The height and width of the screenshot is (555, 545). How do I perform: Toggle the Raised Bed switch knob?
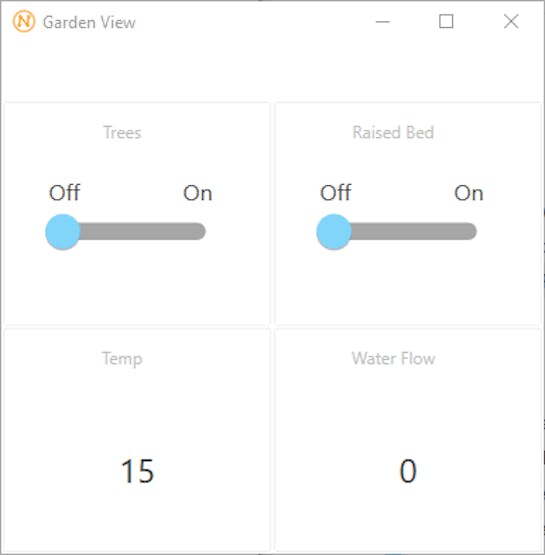click(x=334, y=232)
